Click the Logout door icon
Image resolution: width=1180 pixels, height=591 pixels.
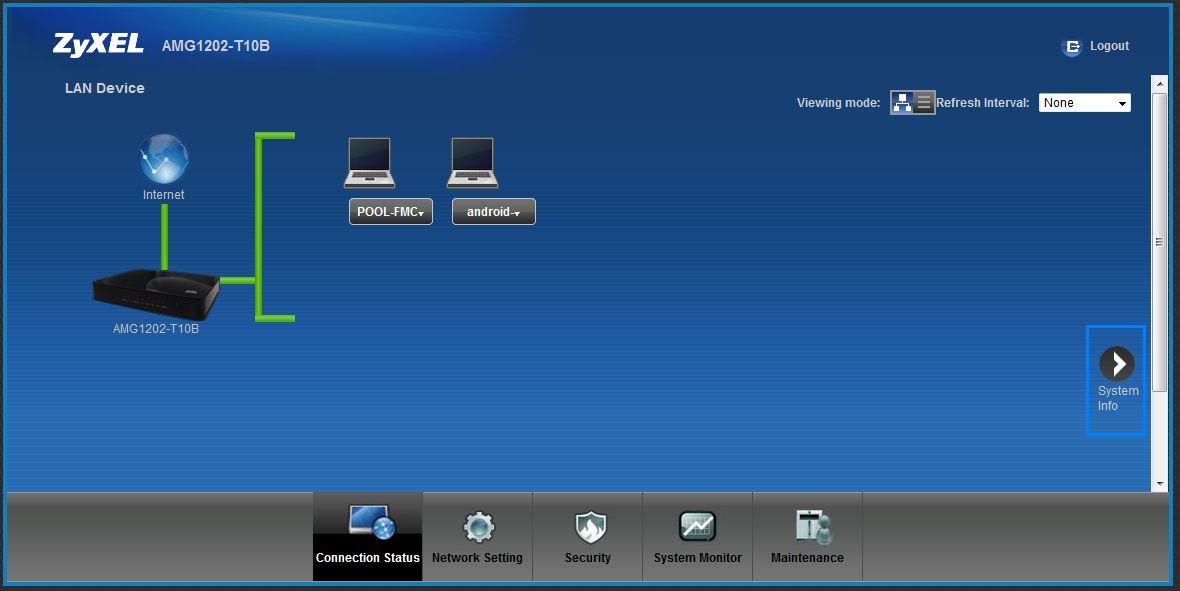click(1072, 47)
